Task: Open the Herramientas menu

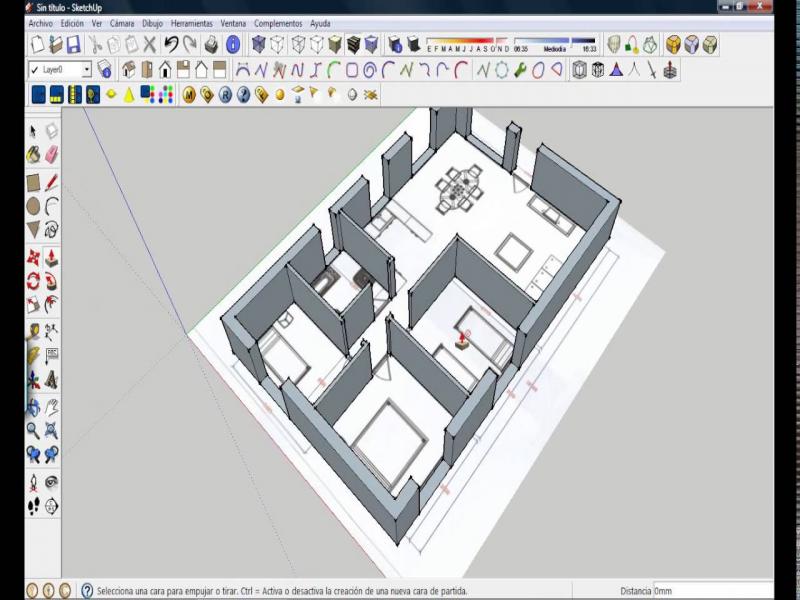Action: tap(191, 22)
